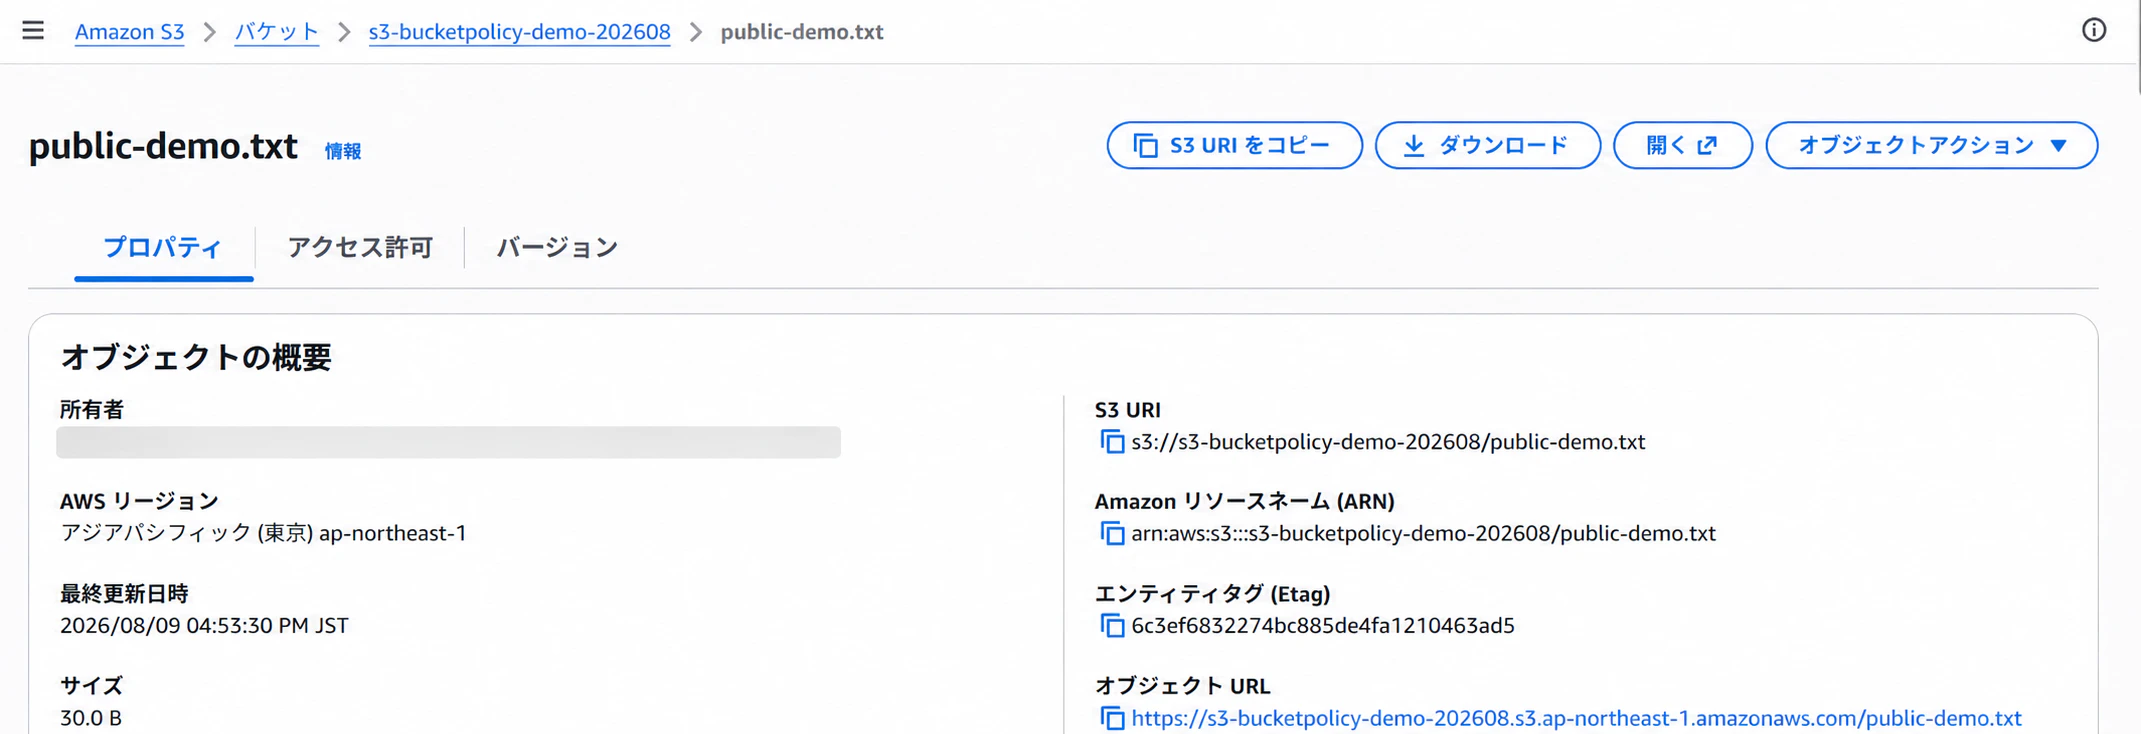Copy the object URL using its copy icon
The height and width of the screenshot is (734, 2141).
pos(1111,719)
